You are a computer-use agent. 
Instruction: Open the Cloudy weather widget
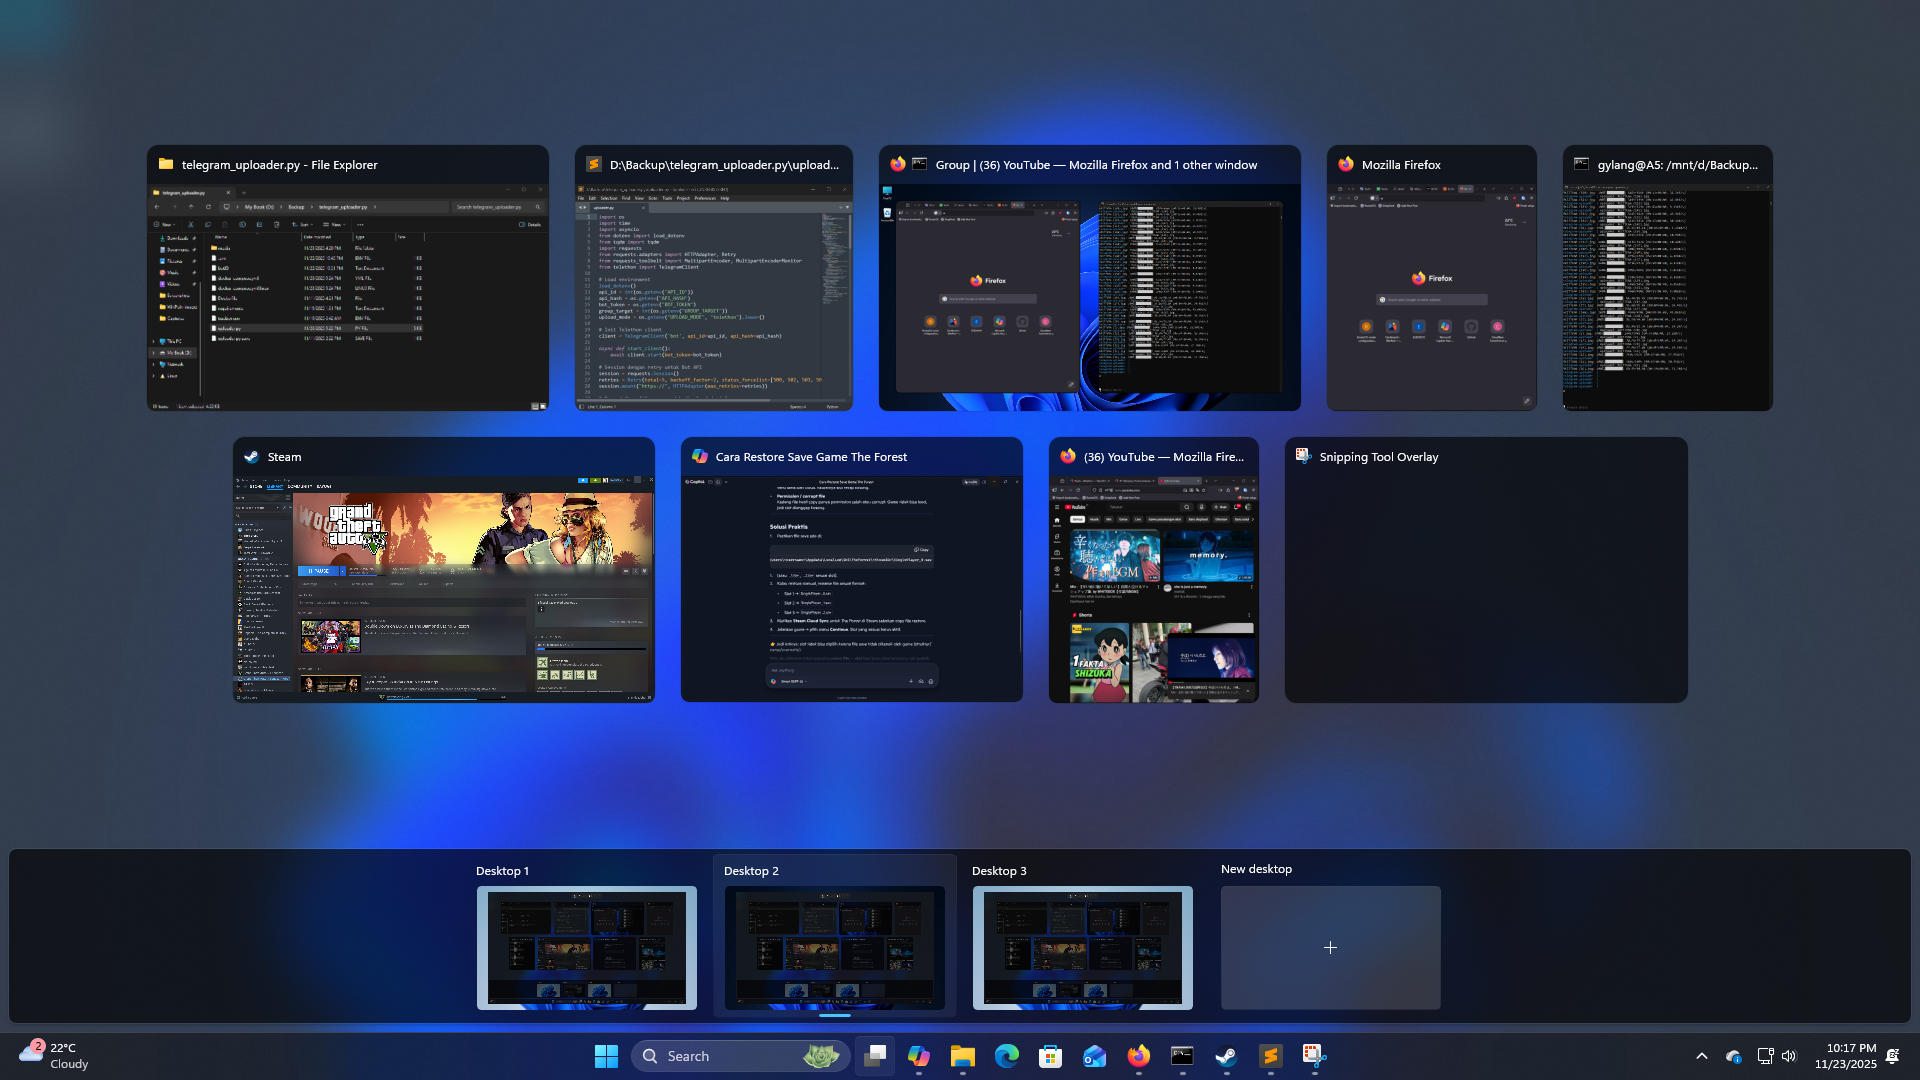pyautogui.click(x=55, y=1056)
